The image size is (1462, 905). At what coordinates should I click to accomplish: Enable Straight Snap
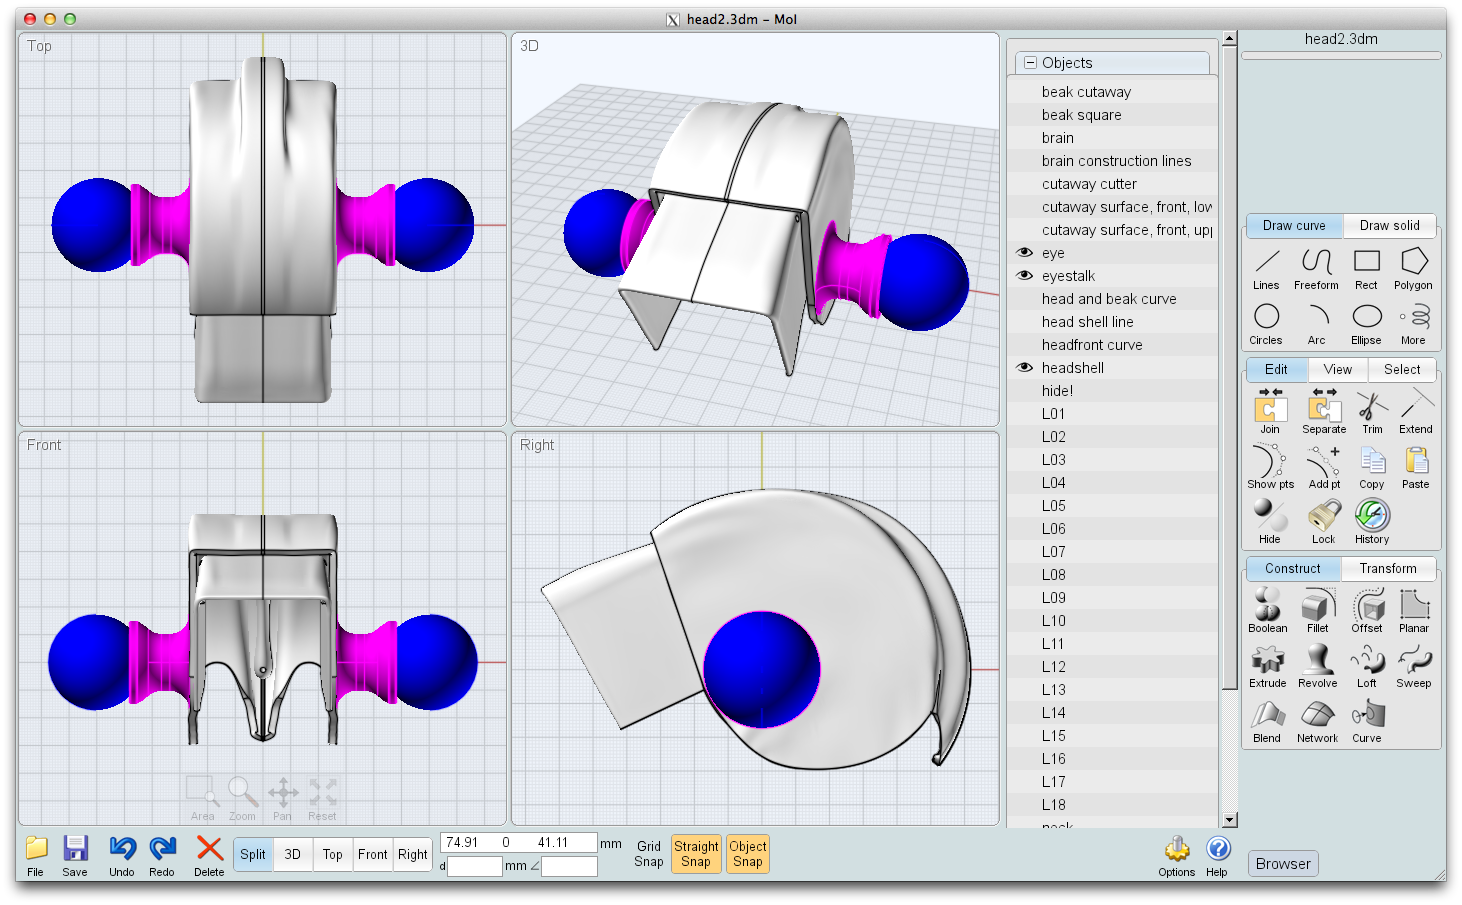696,854
